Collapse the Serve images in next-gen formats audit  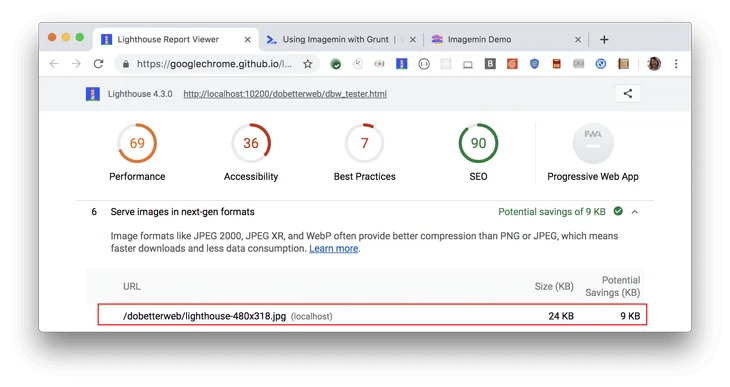(635, 212)
